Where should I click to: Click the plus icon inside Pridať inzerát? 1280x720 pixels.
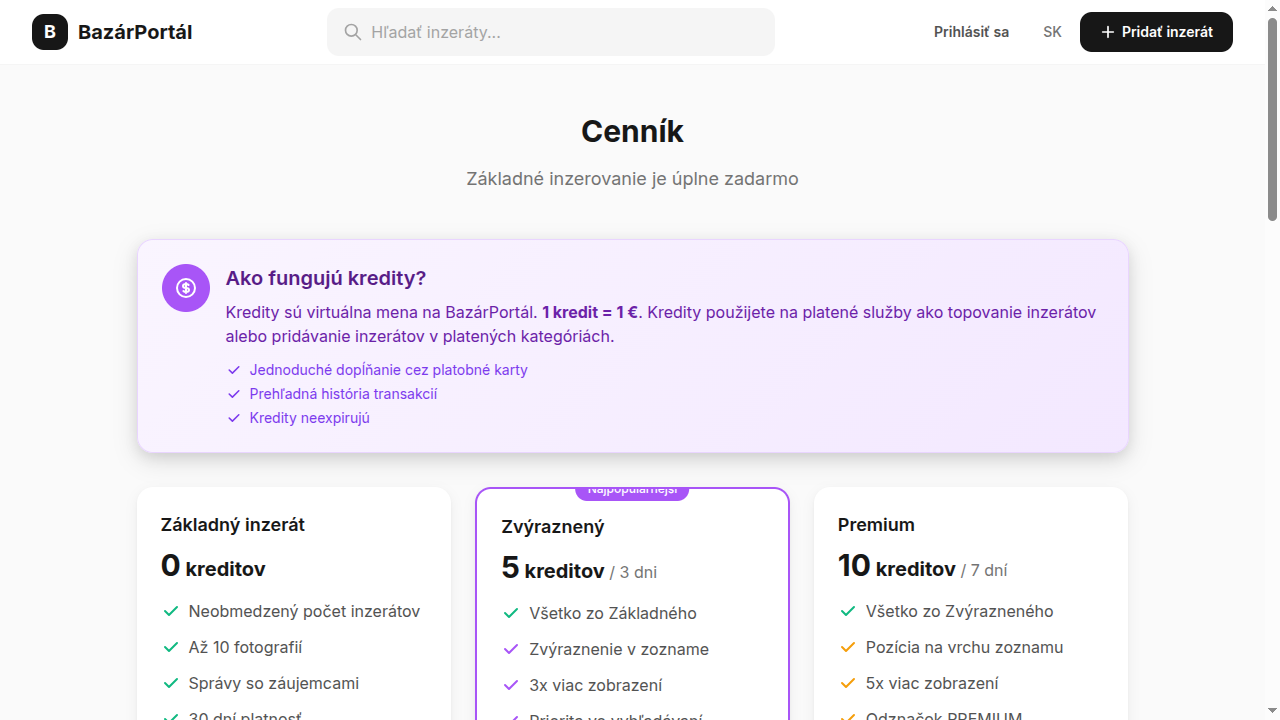coord(1106,31)
